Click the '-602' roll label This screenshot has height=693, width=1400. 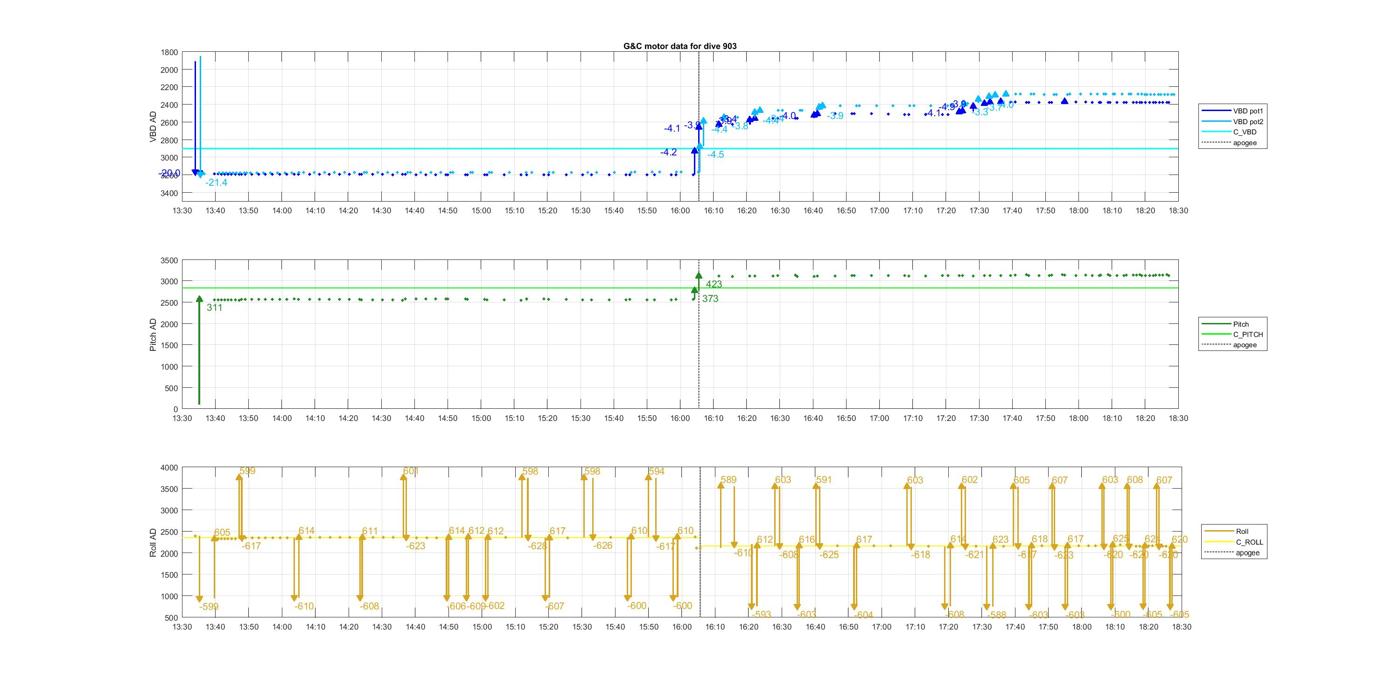(x=495, y=606)
